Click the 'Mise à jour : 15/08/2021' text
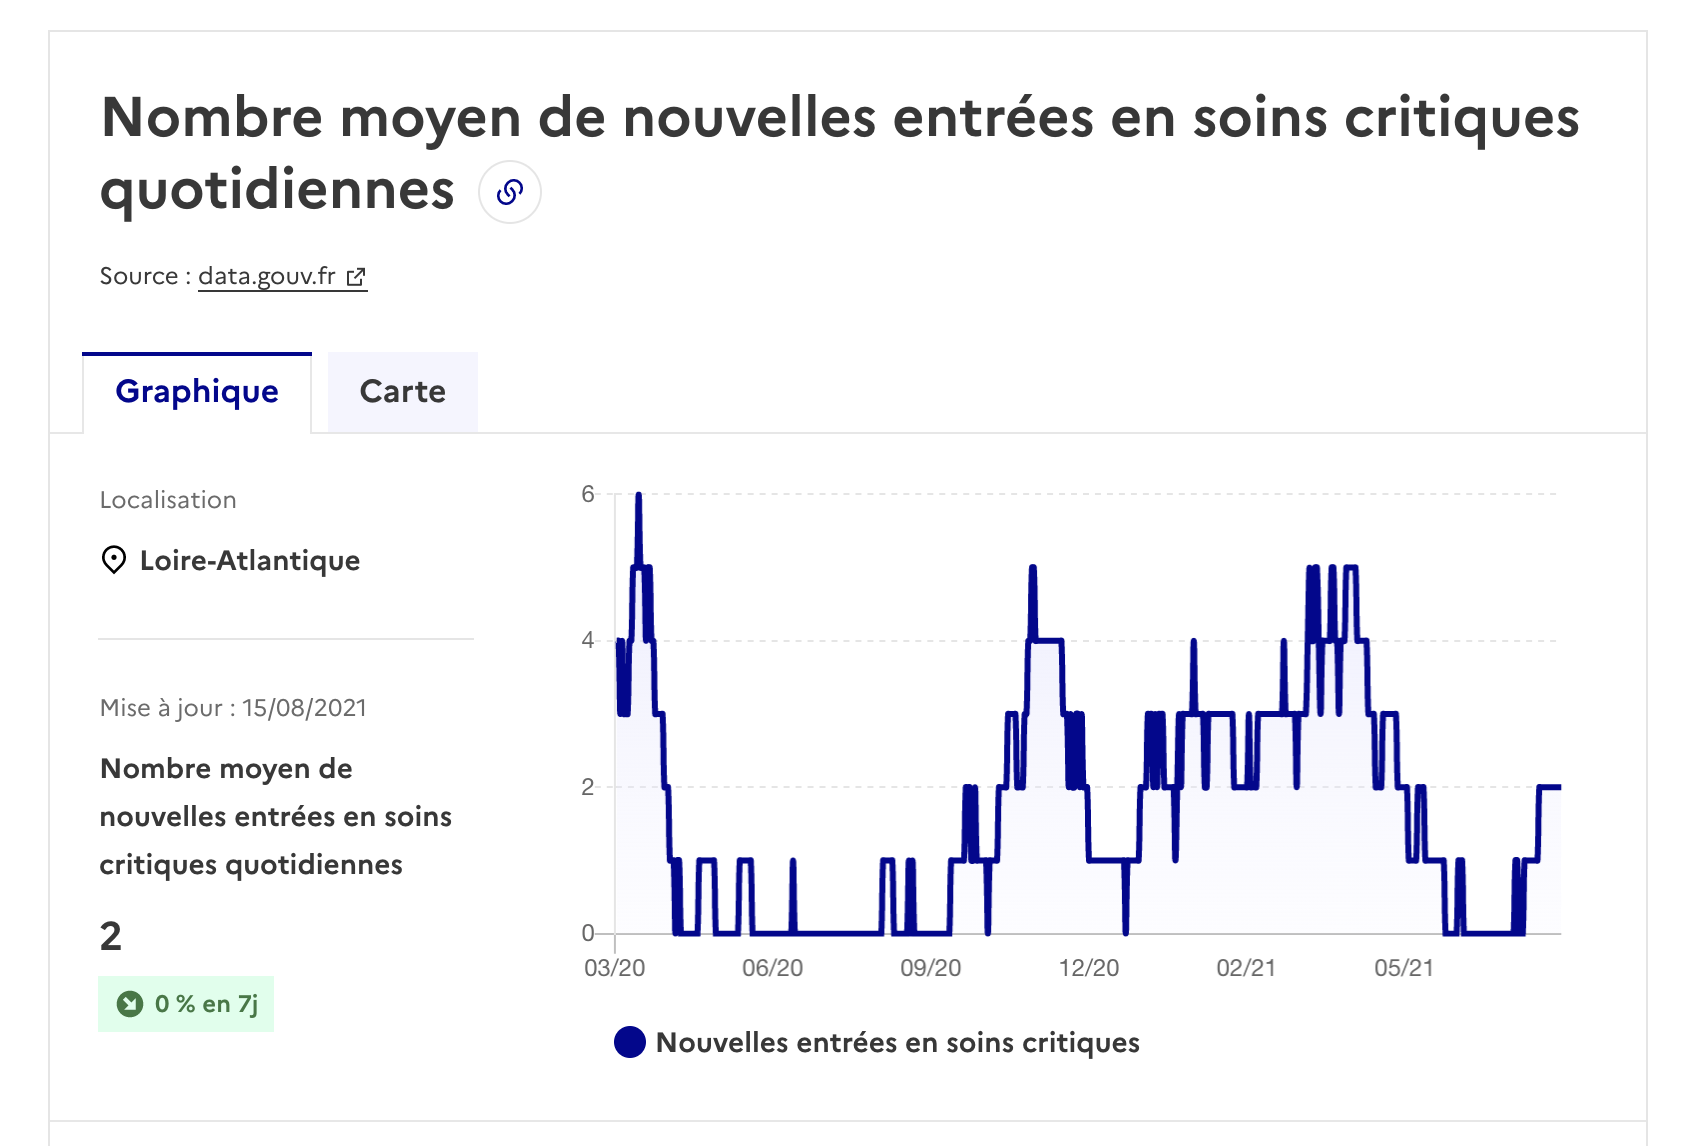Screen dimensions: 1694x1146 [232, 707]
